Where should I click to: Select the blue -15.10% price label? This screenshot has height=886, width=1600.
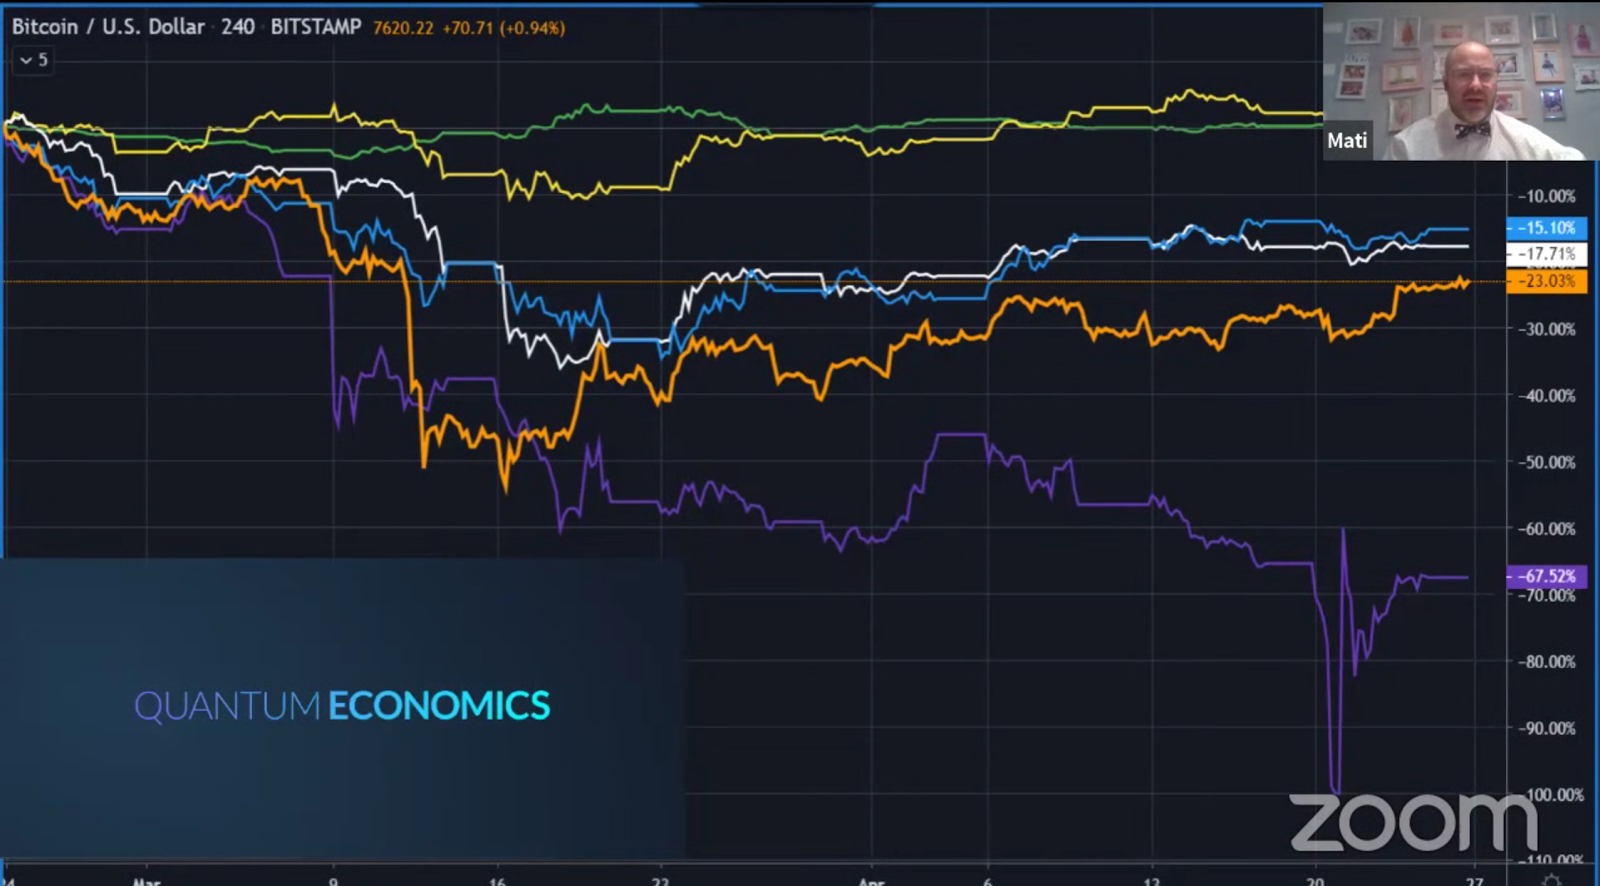[x=1546, y=228]
